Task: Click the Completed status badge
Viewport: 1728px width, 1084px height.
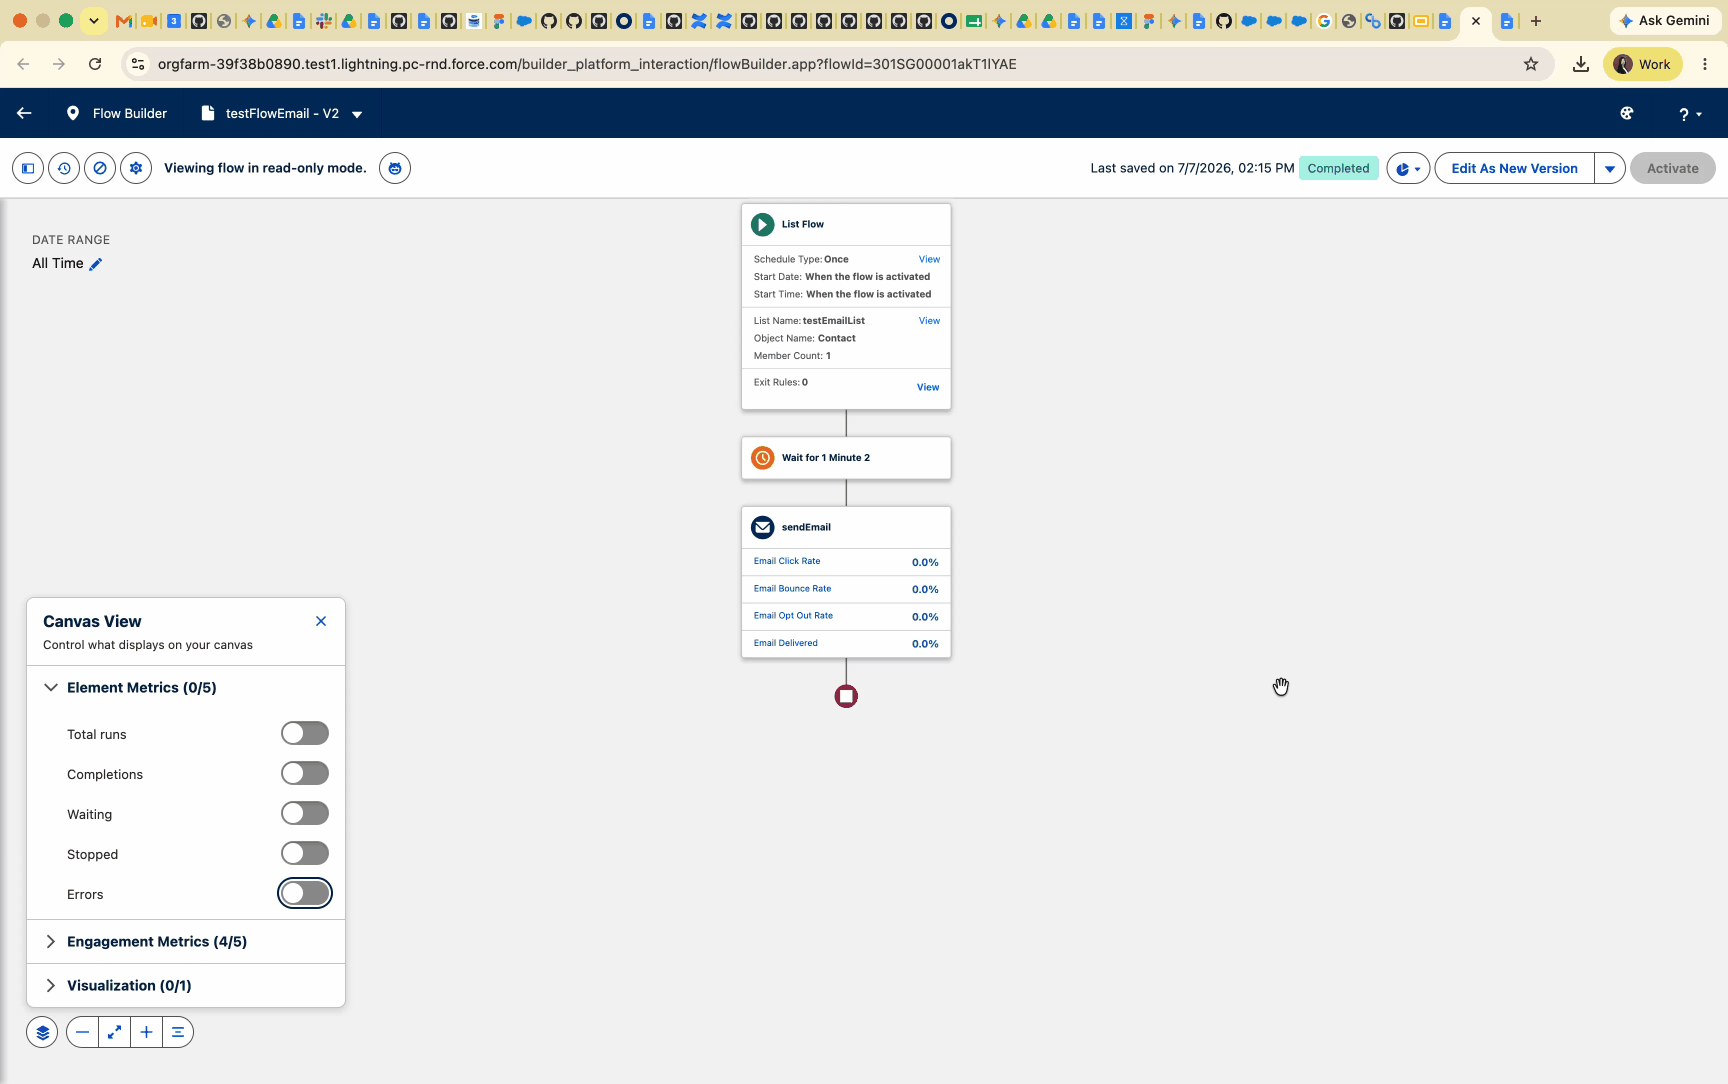Action: [x=1338, y=168]
